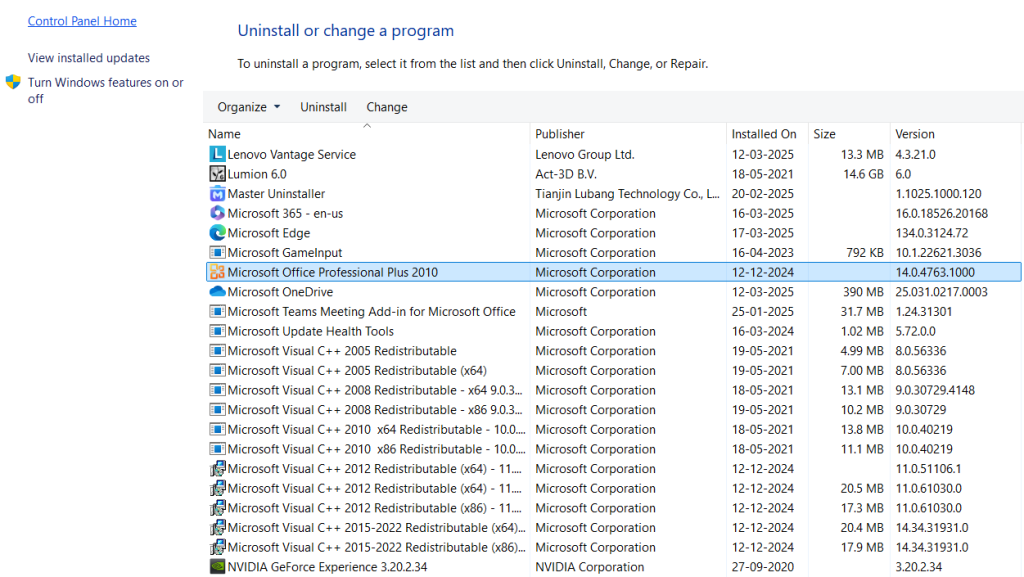This screenshot has height=577, width=1024.
Task: Click the Visual C++ 2008 x64 icon
Action: pos(217,390)
